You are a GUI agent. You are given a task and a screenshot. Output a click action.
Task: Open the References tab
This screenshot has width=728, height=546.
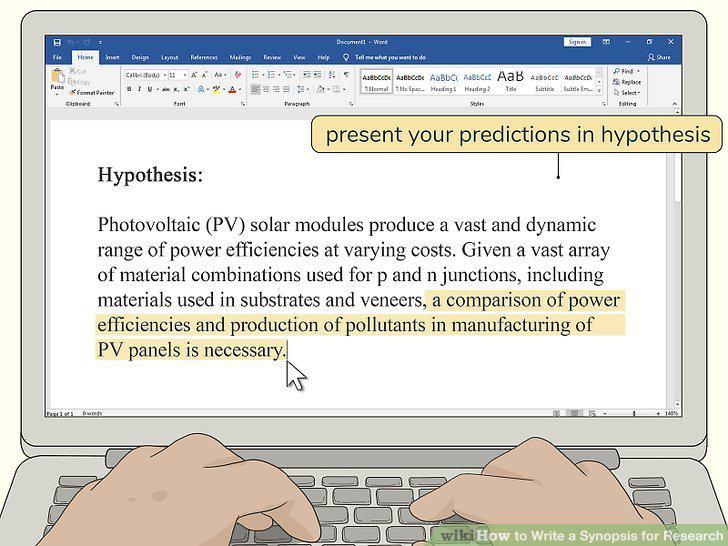click(x=204, y=57)
